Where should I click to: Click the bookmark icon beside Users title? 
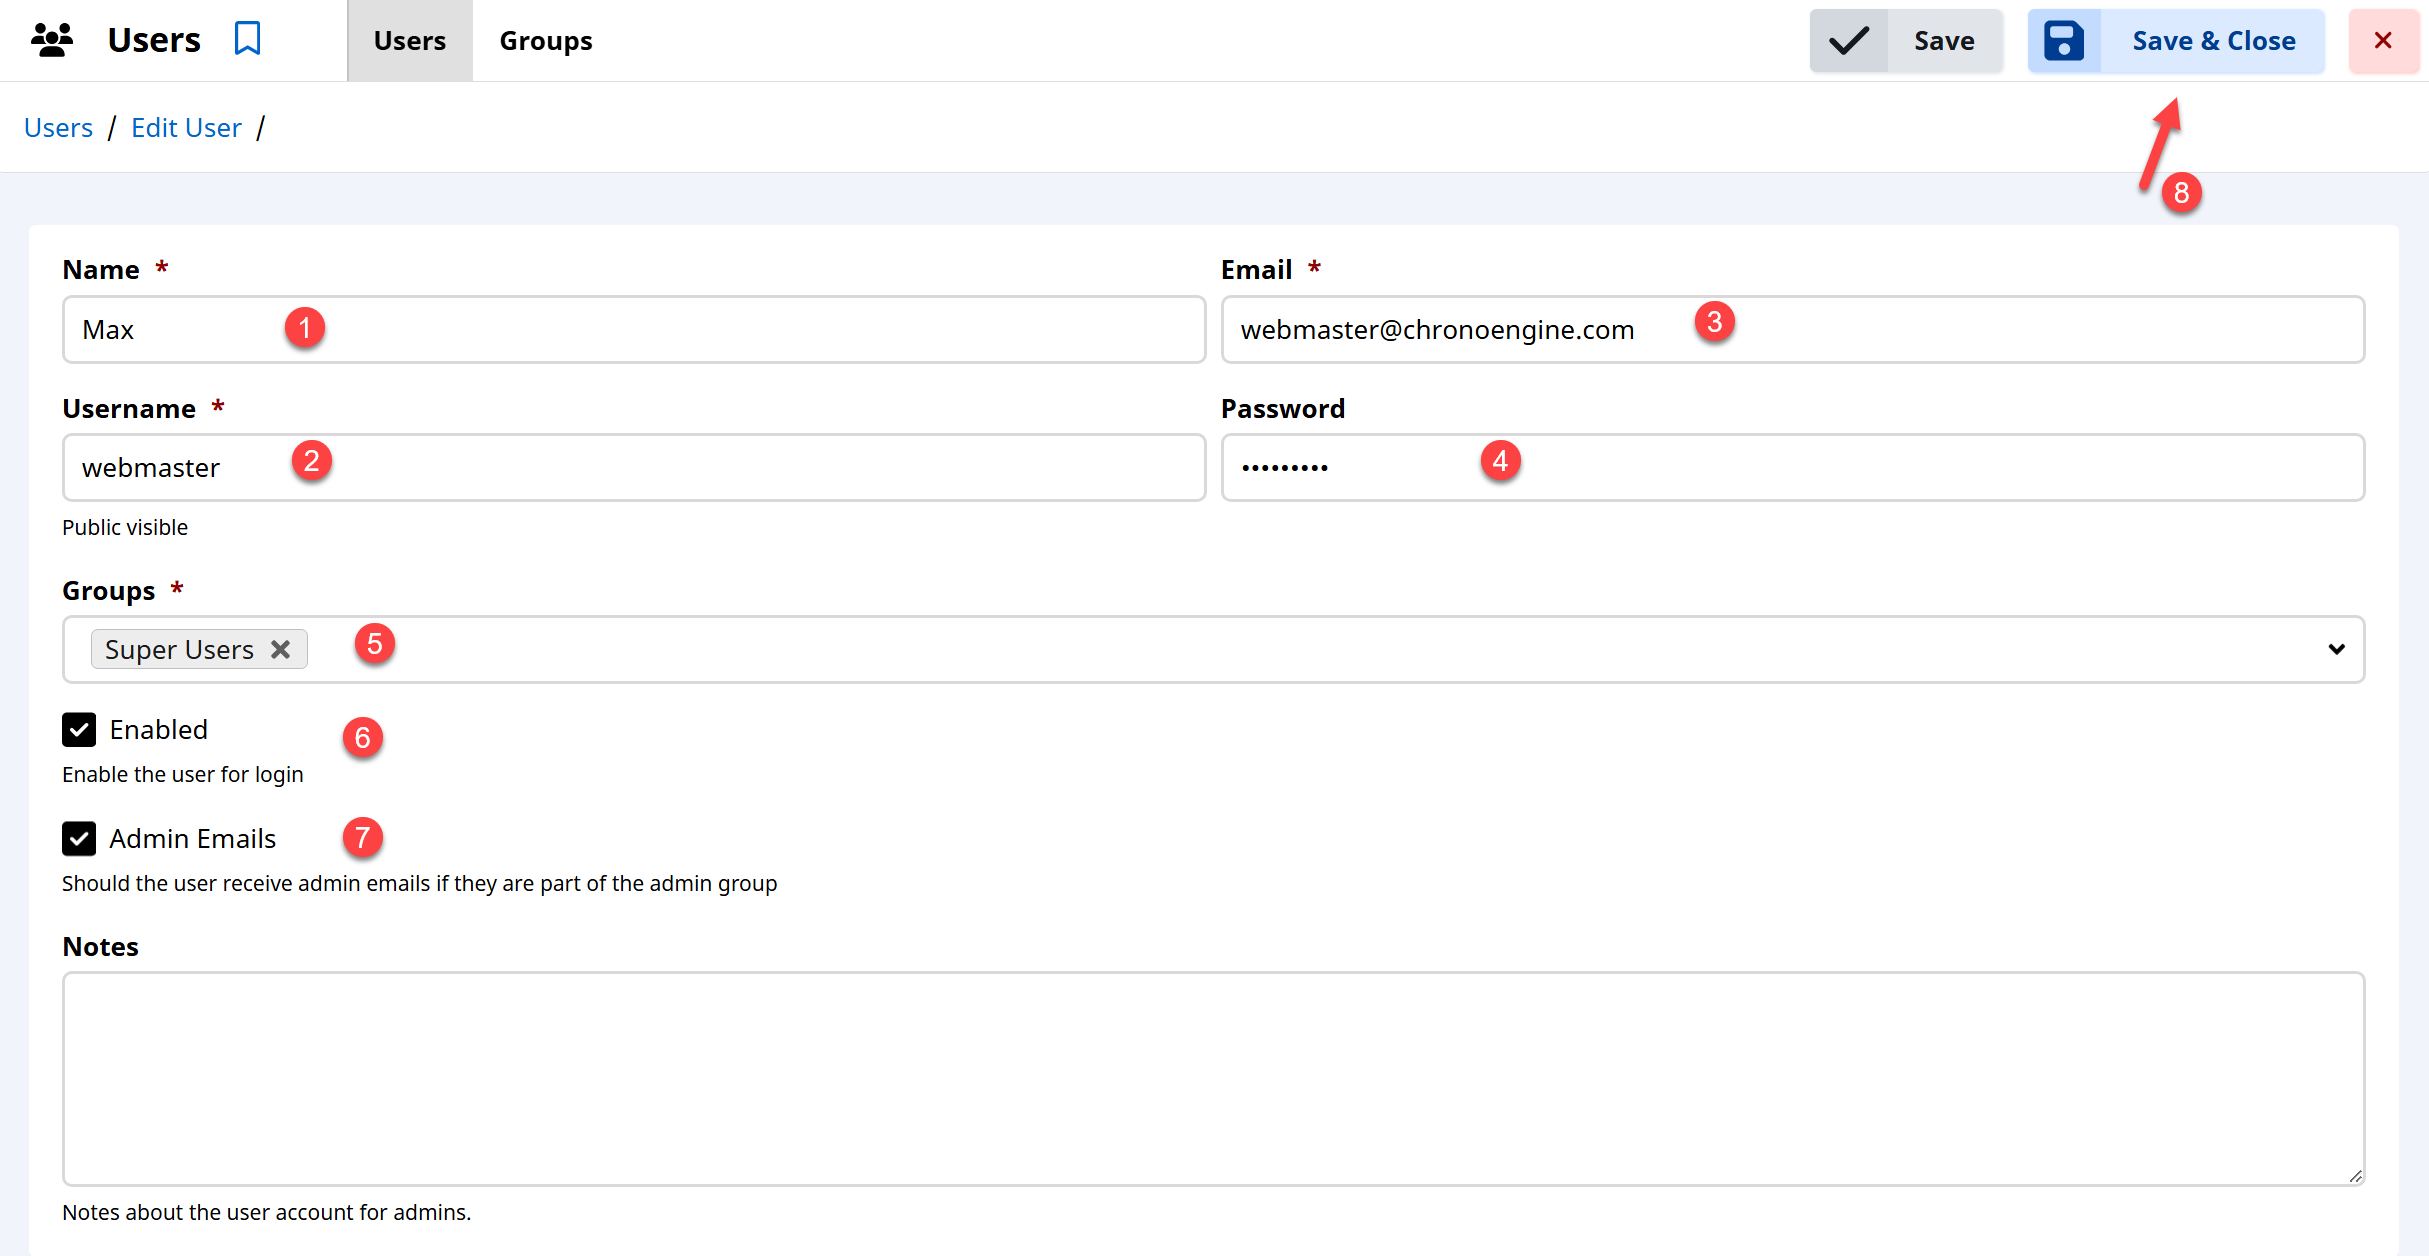pos(247,40)
